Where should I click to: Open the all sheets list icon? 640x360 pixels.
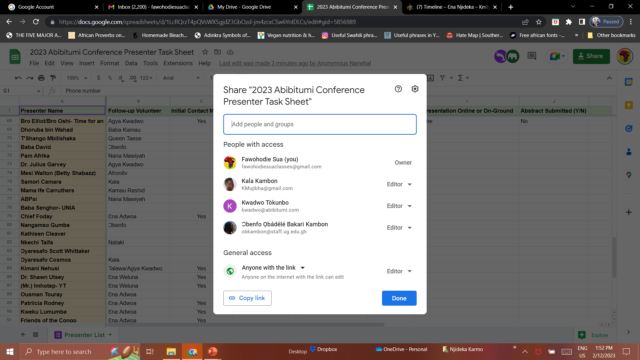[36, 335]
